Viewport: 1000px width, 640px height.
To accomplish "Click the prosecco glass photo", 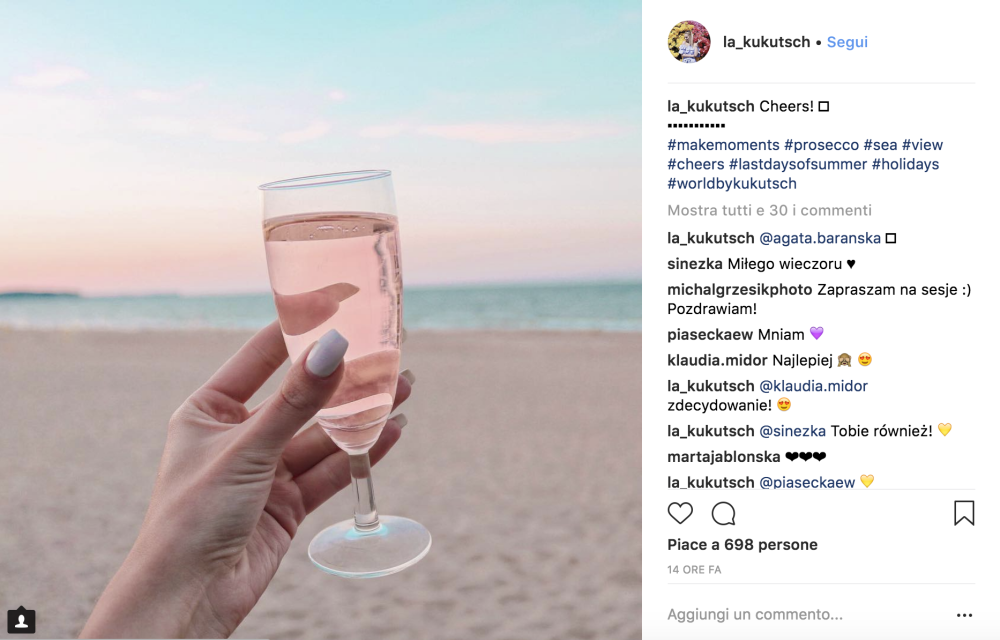I will tap(320, 320).
